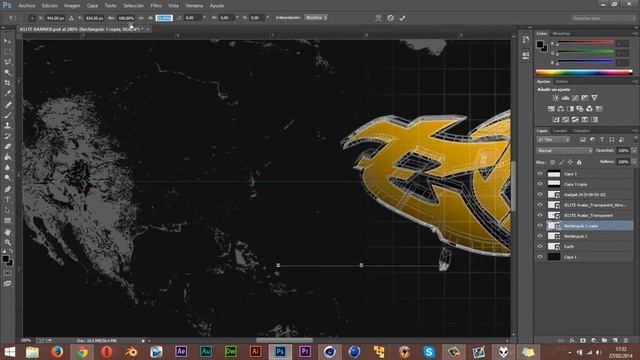Open Google Chrome from taskbar
This screenshot has width=640, height=360.
click(x=82, y=351)
